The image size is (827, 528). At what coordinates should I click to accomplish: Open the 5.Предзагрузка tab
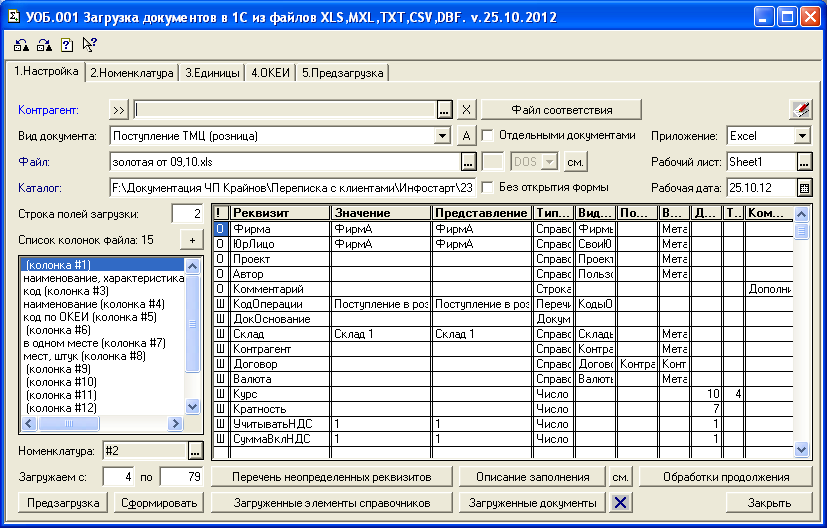(x=343, y=73)
